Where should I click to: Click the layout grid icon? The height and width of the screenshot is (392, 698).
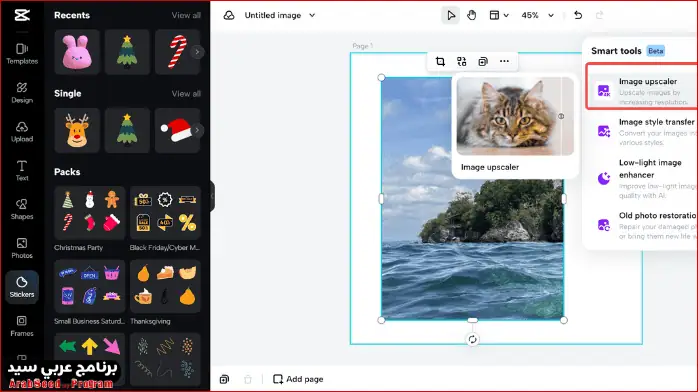coord(494,15)
